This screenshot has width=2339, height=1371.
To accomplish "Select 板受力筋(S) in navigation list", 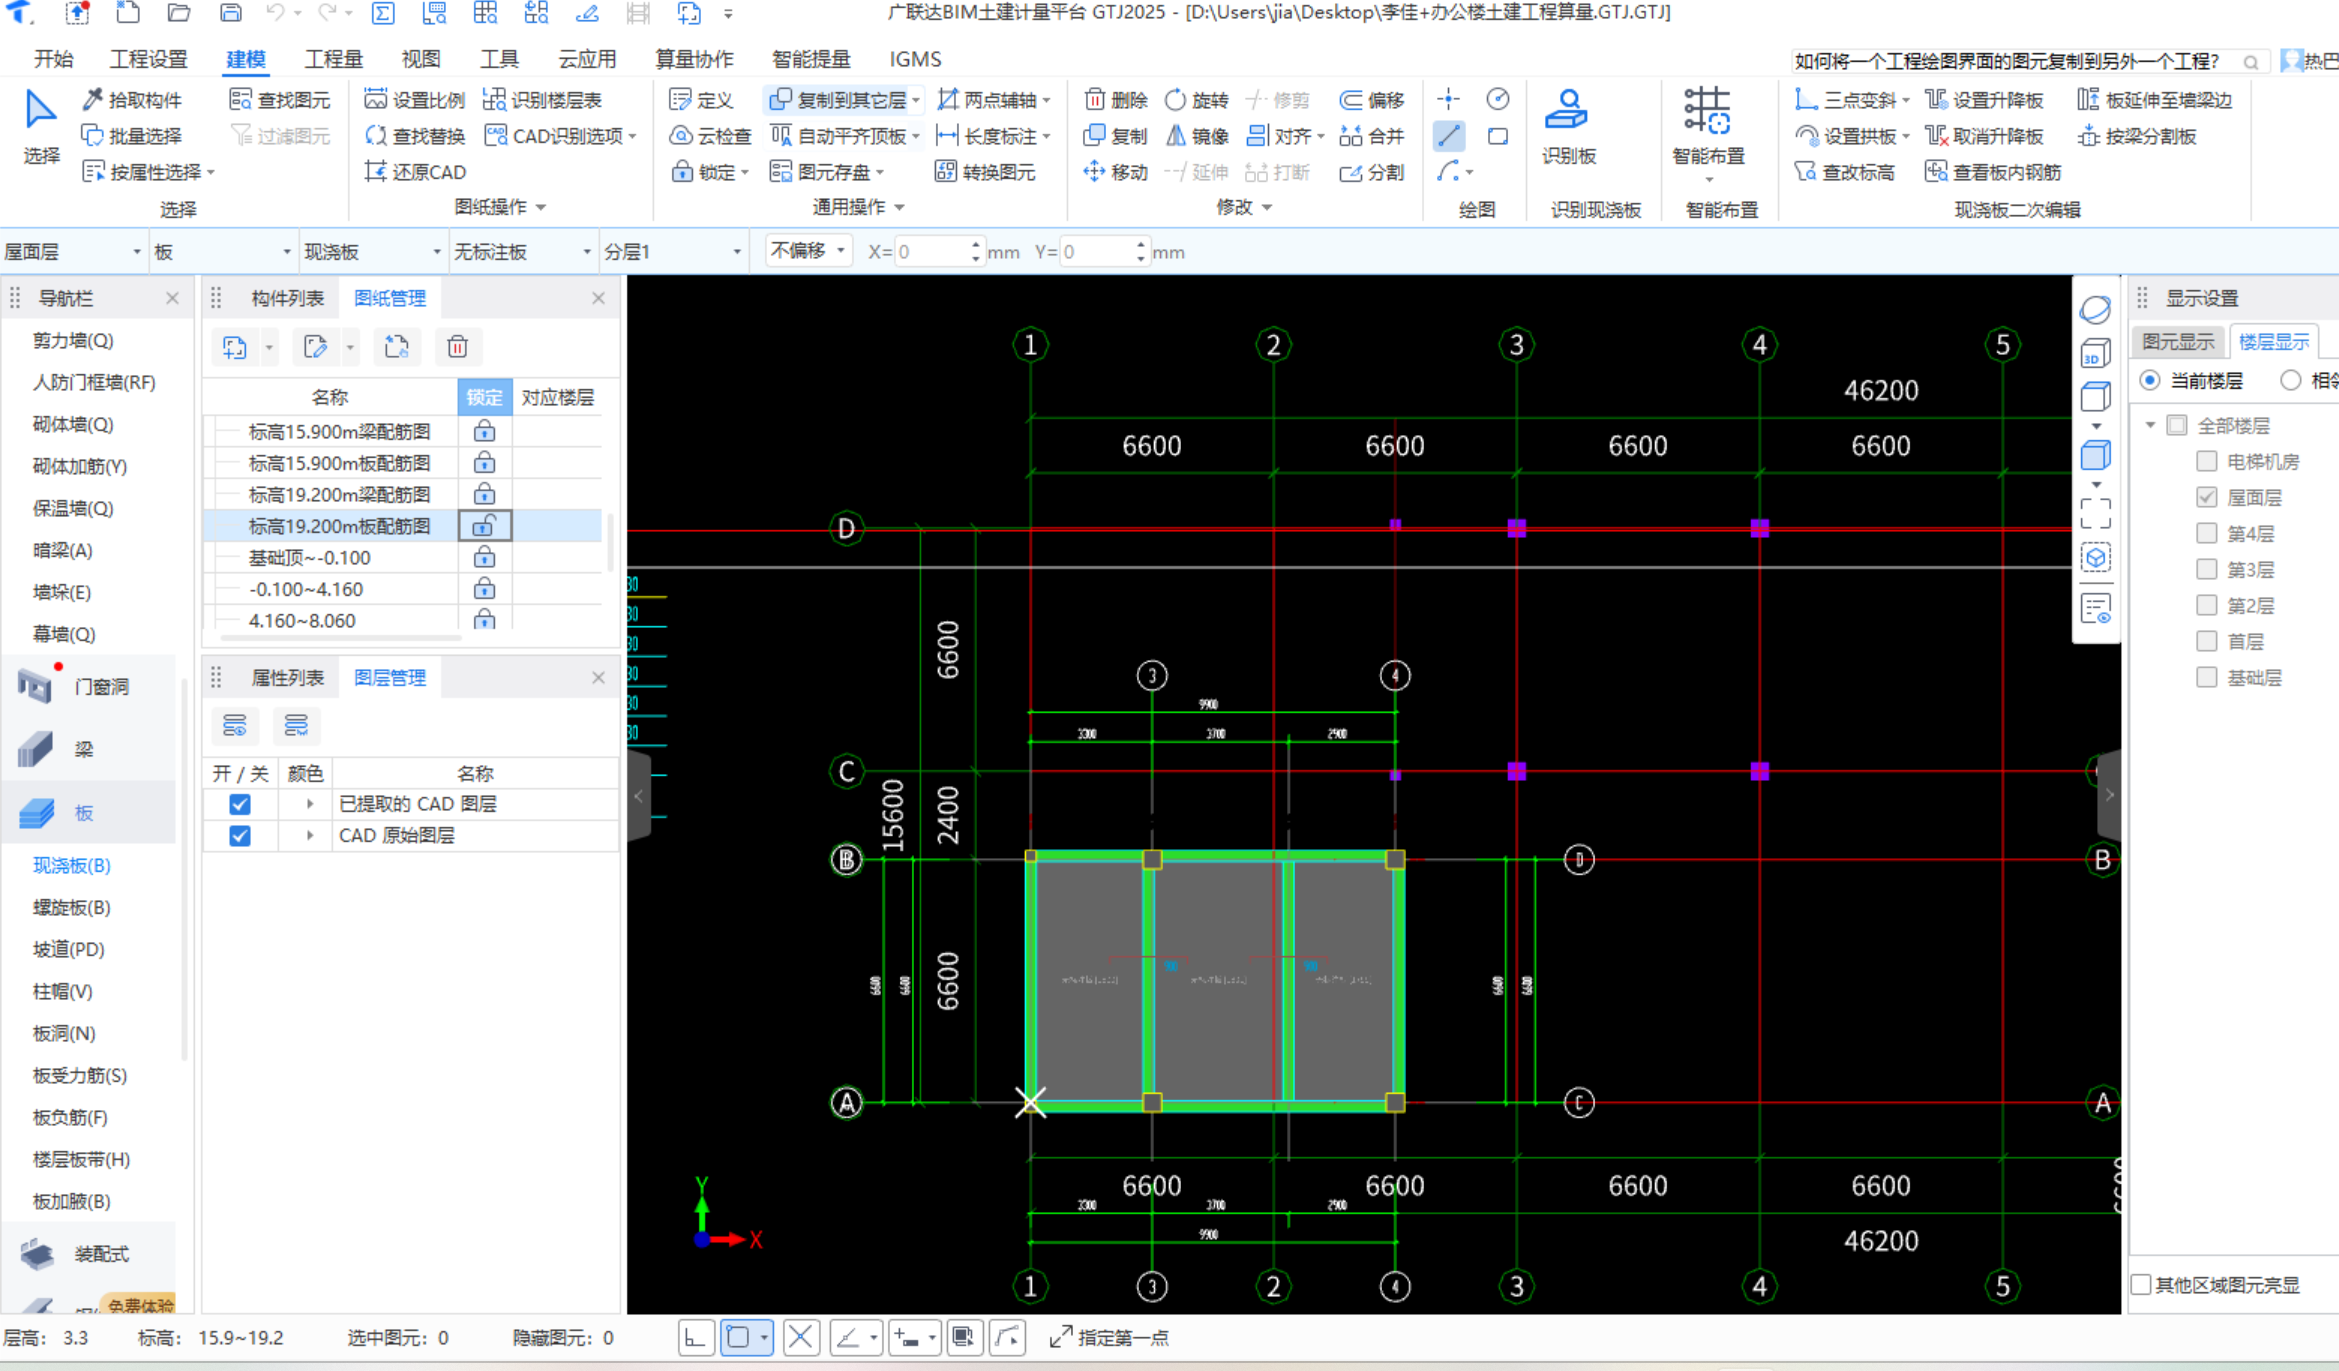I will click(80, 1075).
